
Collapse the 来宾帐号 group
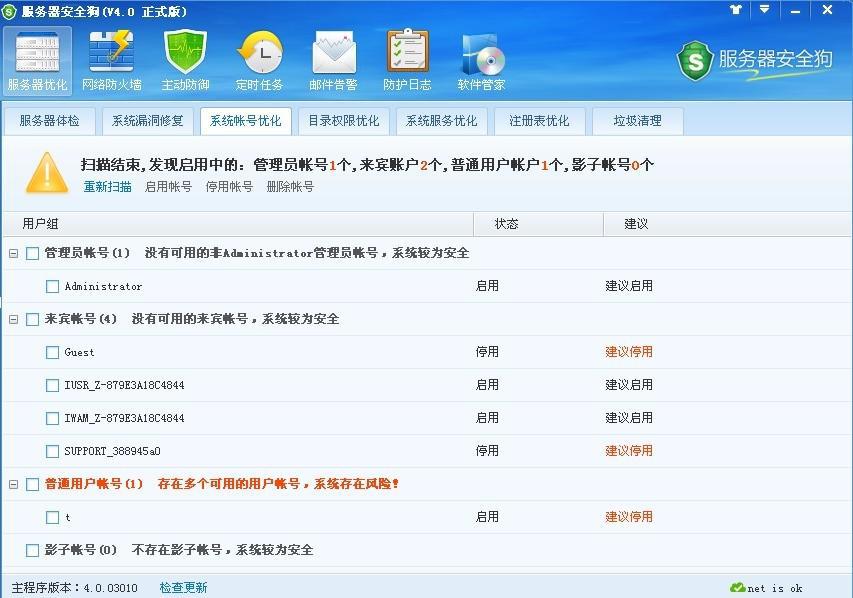(x=14, y=319)
